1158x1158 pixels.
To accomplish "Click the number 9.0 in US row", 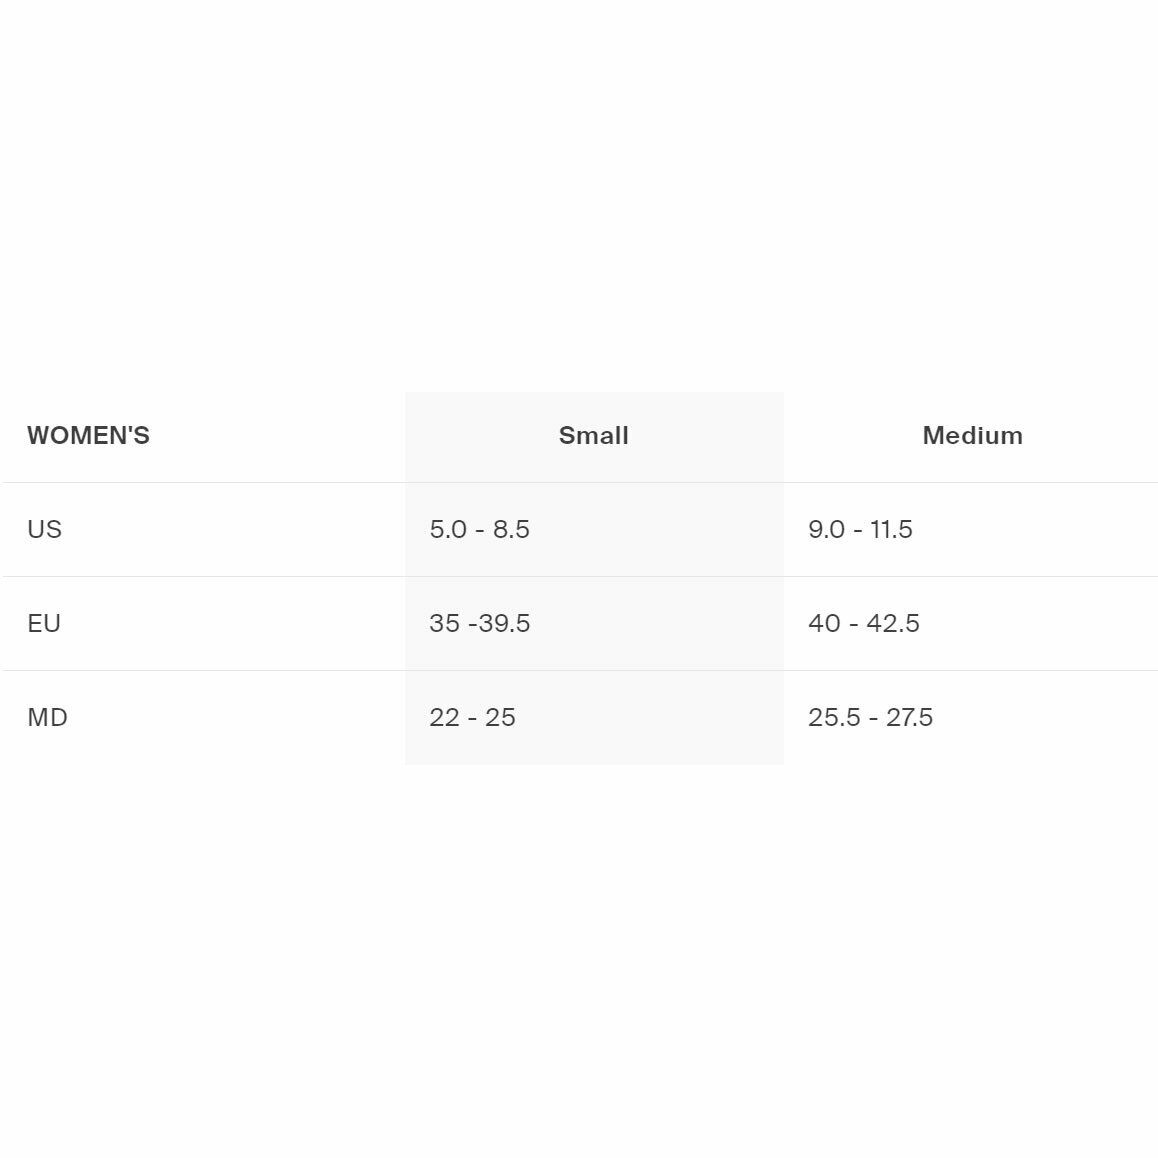I will click(x=826, y=529).
